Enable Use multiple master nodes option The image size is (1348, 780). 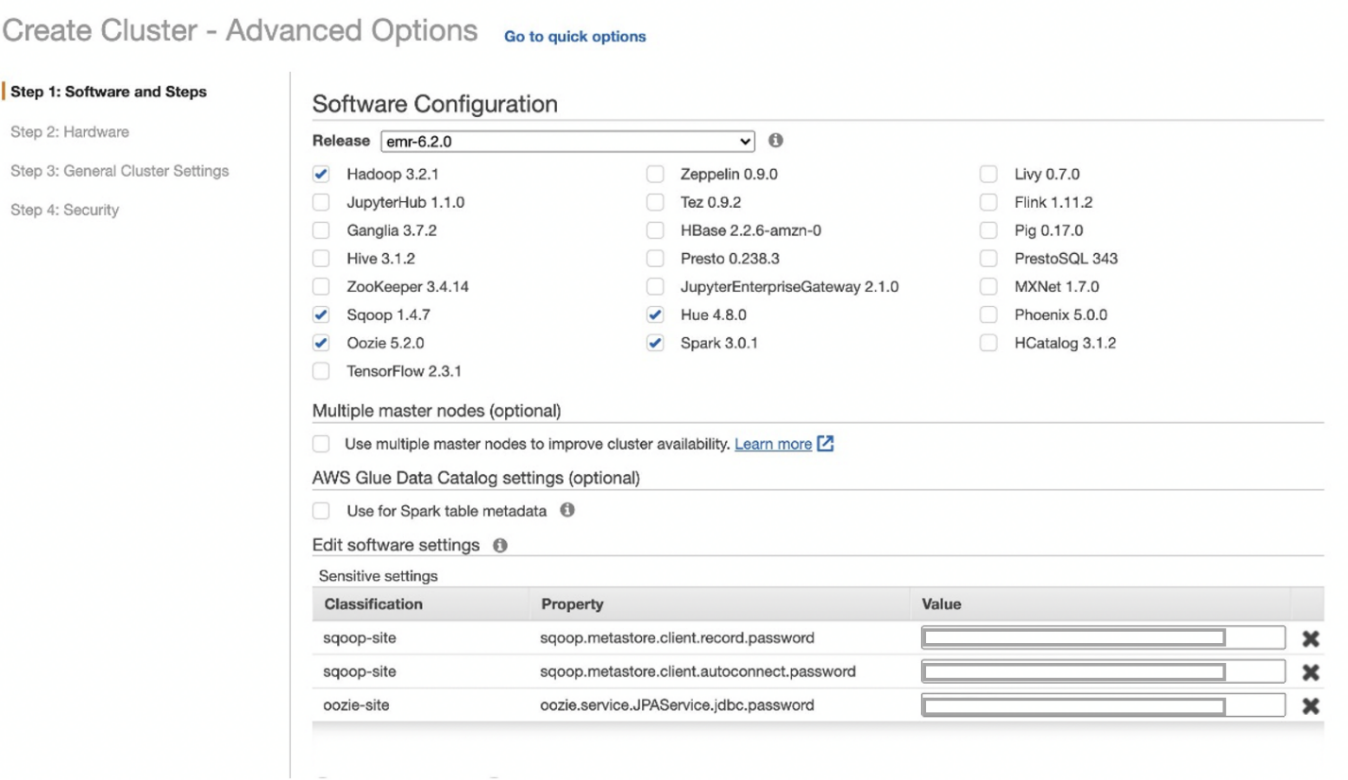321,443
